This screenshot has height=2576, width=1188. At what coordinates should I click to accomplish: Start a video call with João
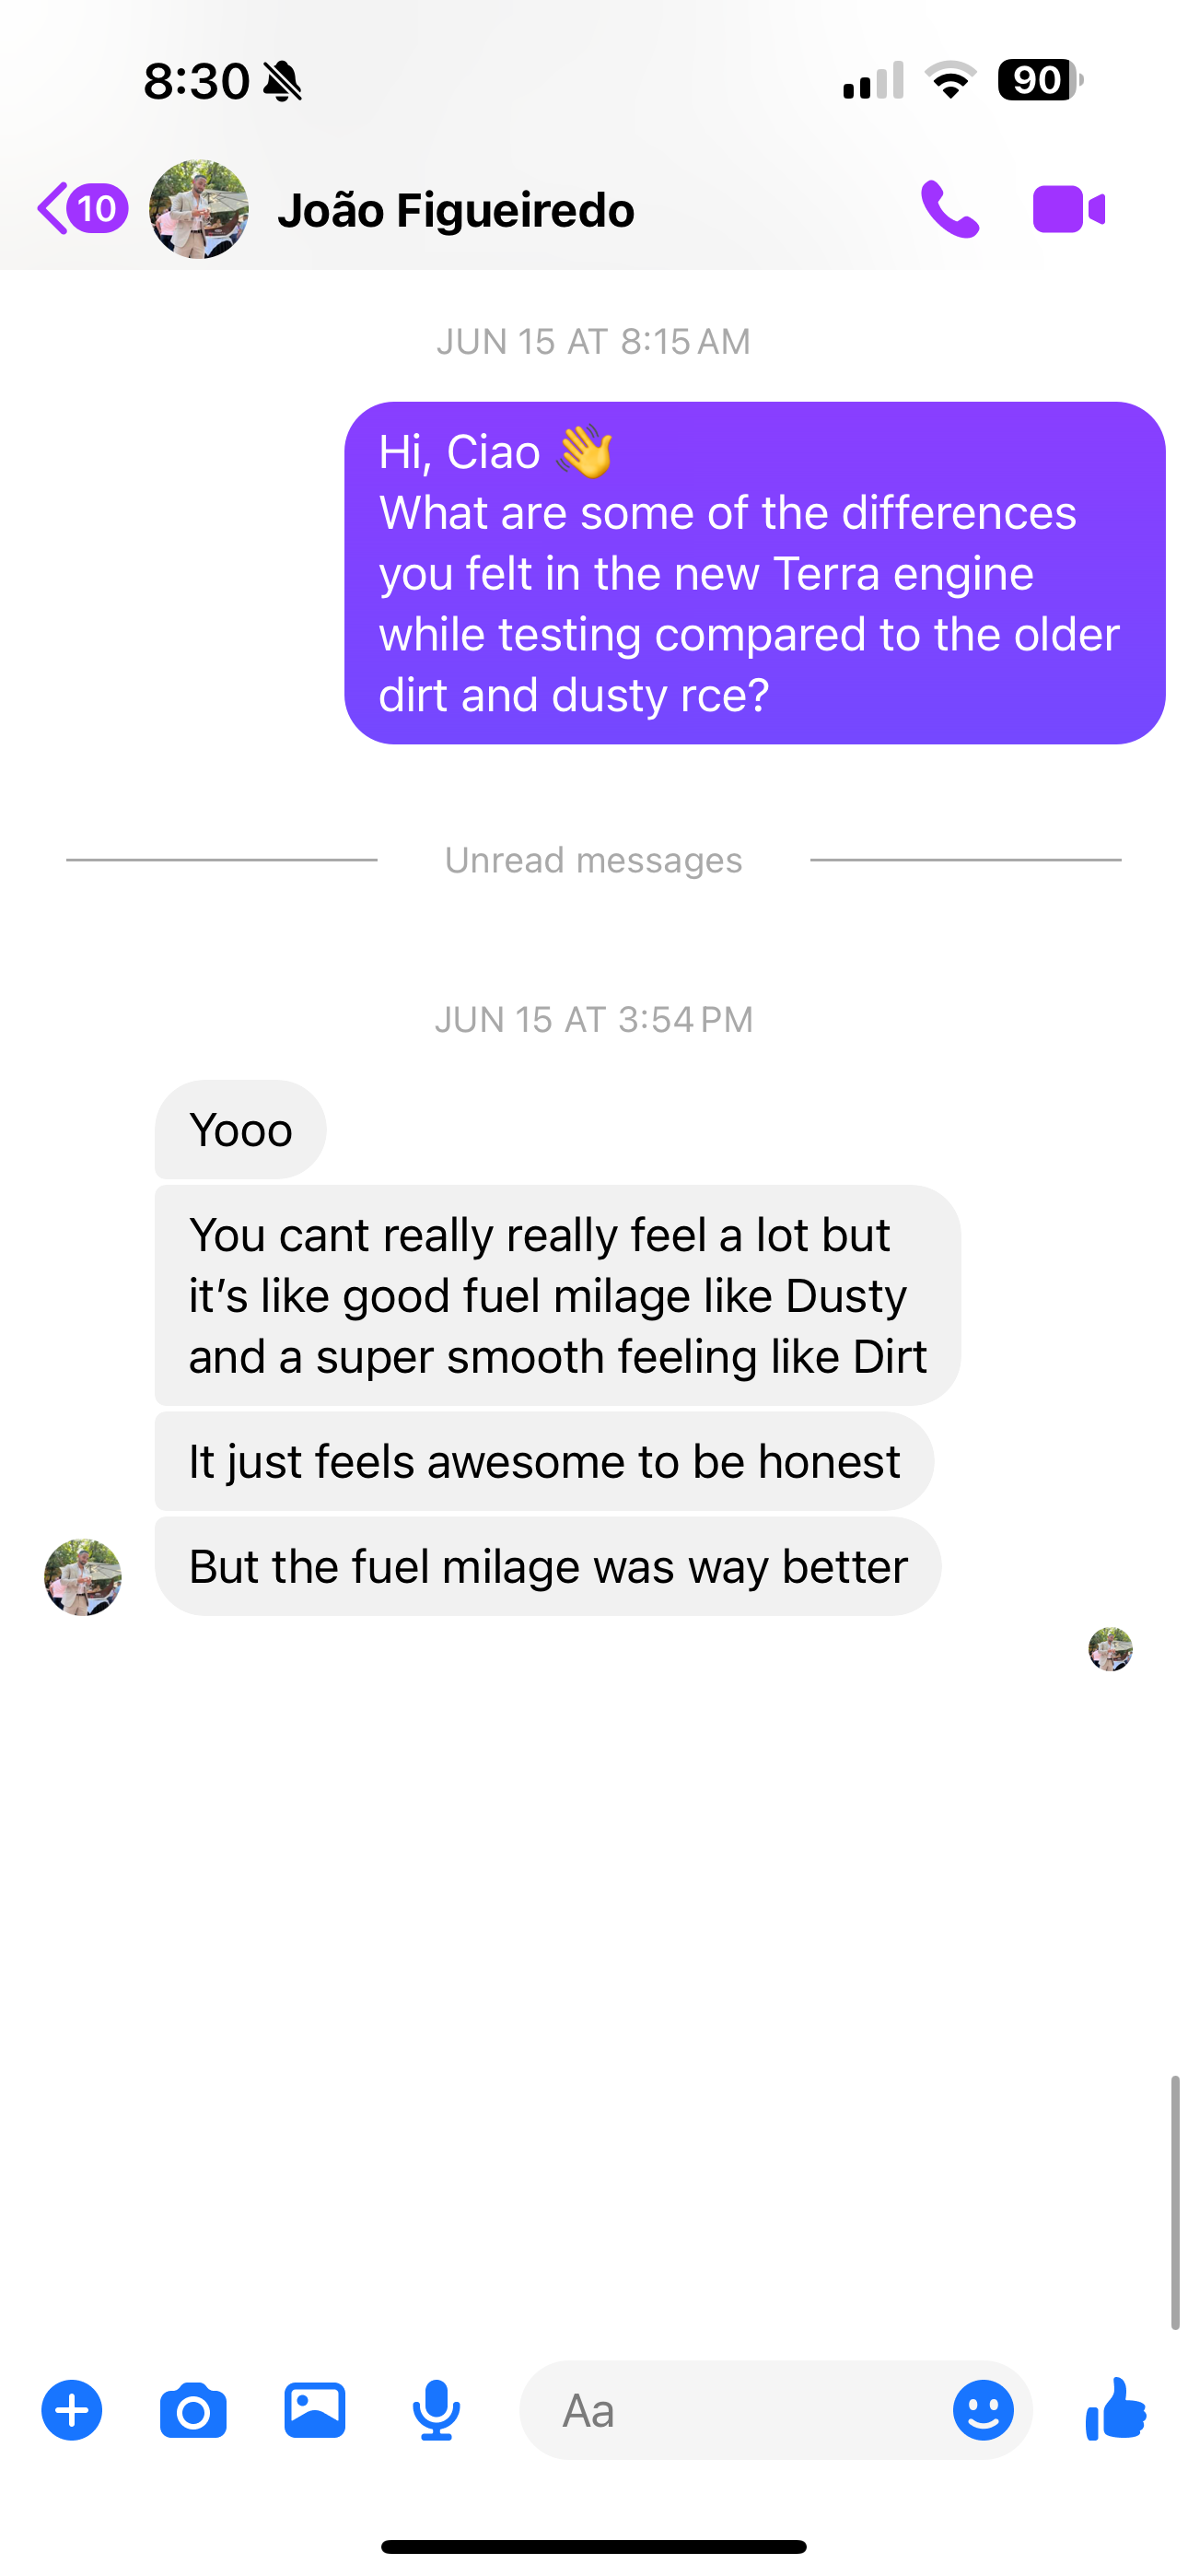tap(1068, 210)
